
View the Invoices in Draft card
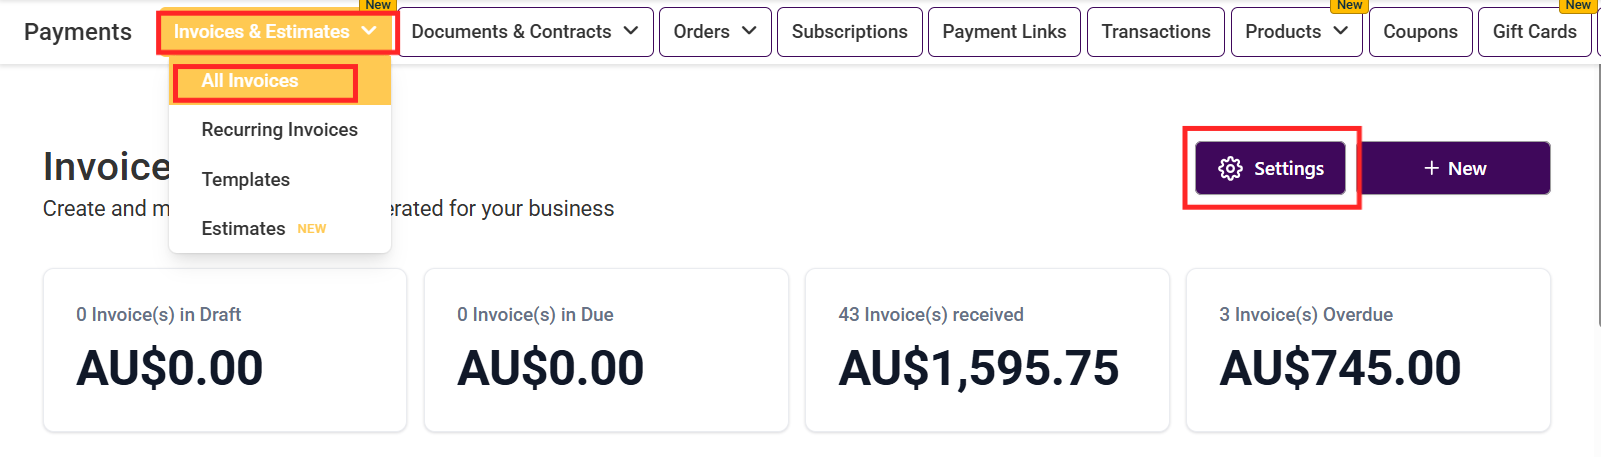[225, 350]
